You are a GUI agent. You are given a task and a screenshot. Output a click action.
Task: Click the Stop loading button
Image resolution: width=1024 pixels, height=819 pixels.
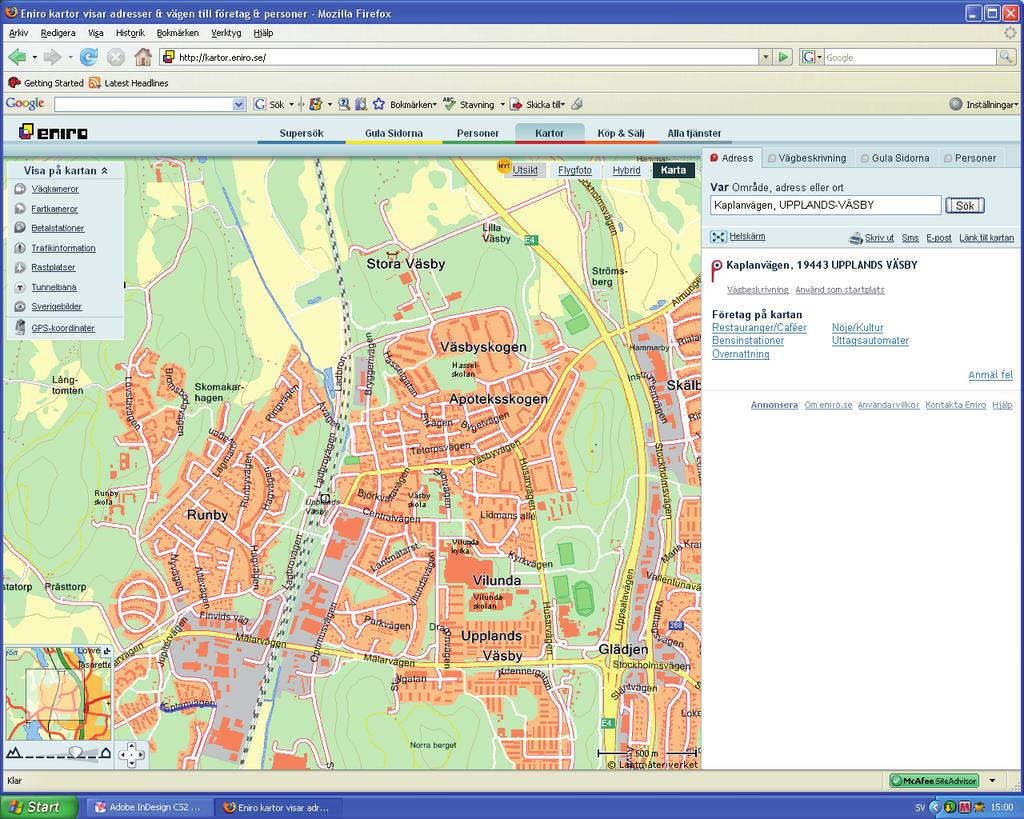click(116, 57)
